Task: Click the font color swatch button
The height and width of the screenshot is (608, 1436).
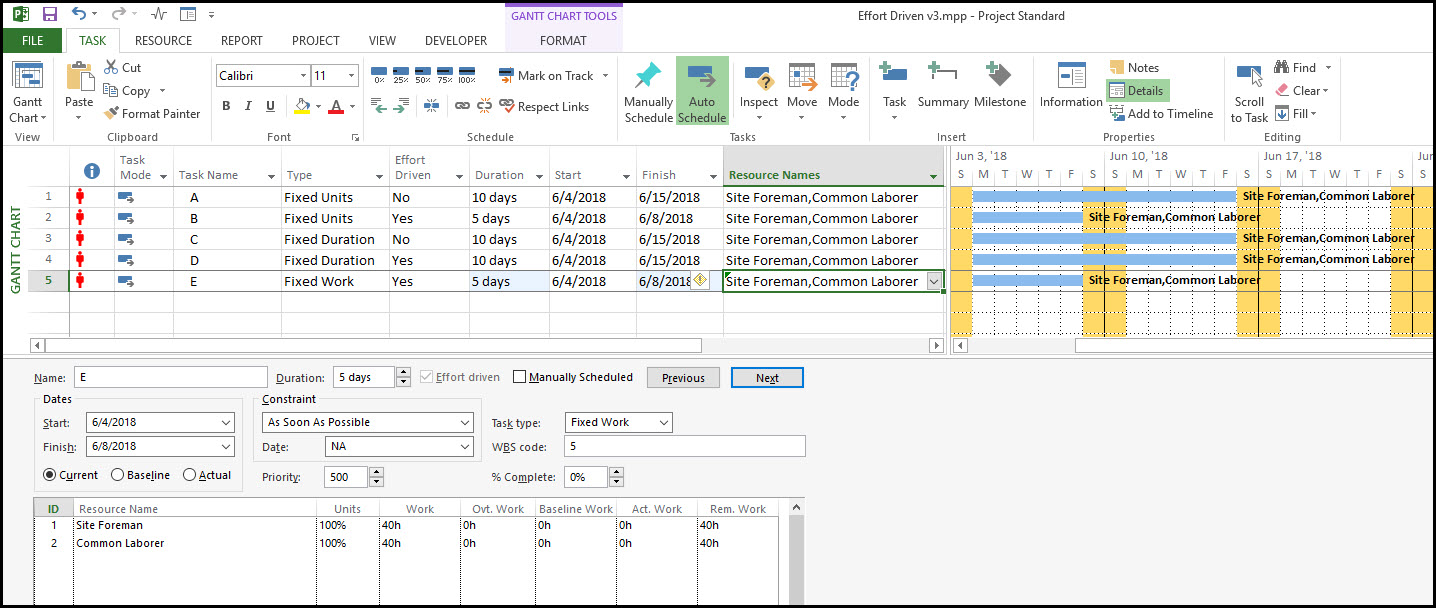Action: [x=336, y=106]
